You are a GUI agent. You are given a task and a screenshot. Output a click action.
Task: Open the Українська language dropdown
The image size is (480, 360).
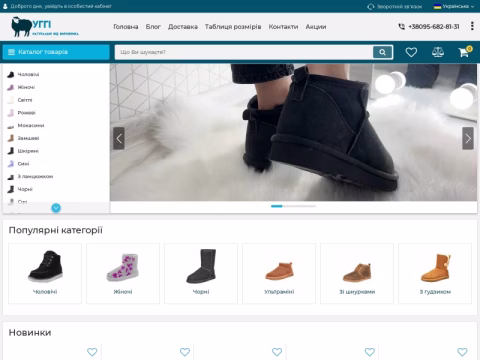(454, 6)
